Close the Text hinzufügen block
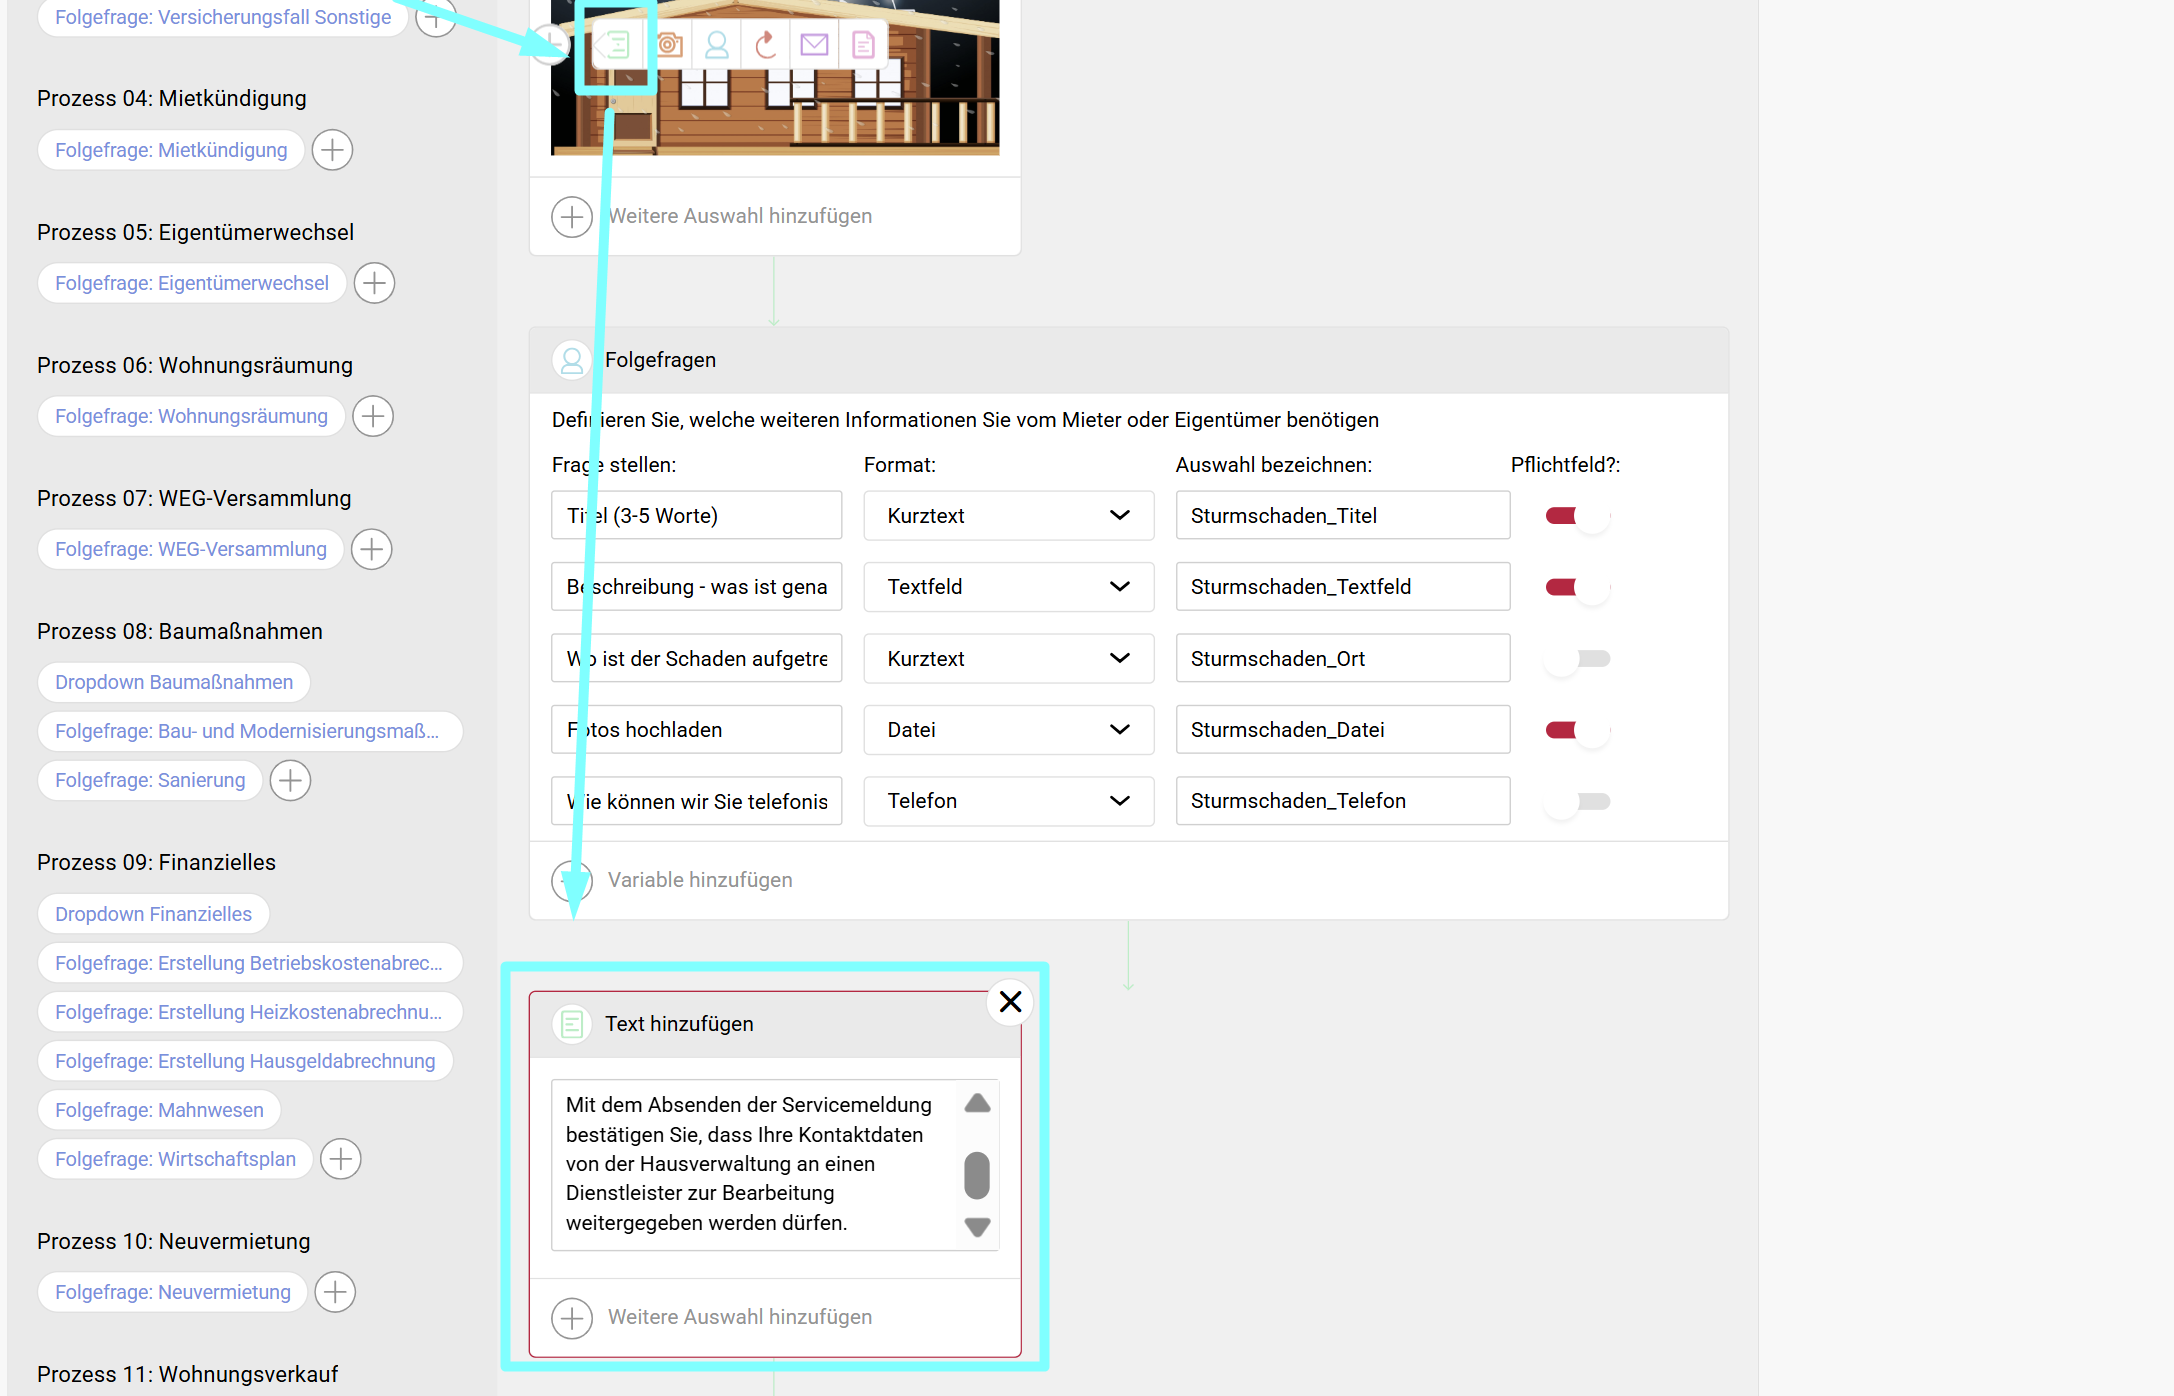Screen dimensions: 2174x1396 1010,1002
